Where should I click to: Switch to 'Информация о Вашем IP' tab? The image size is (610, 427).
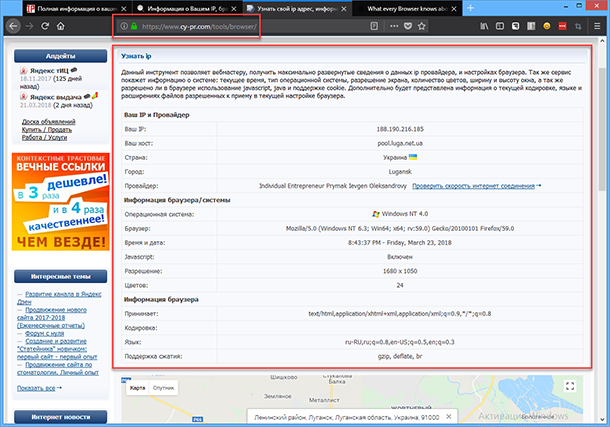[188, 9]
